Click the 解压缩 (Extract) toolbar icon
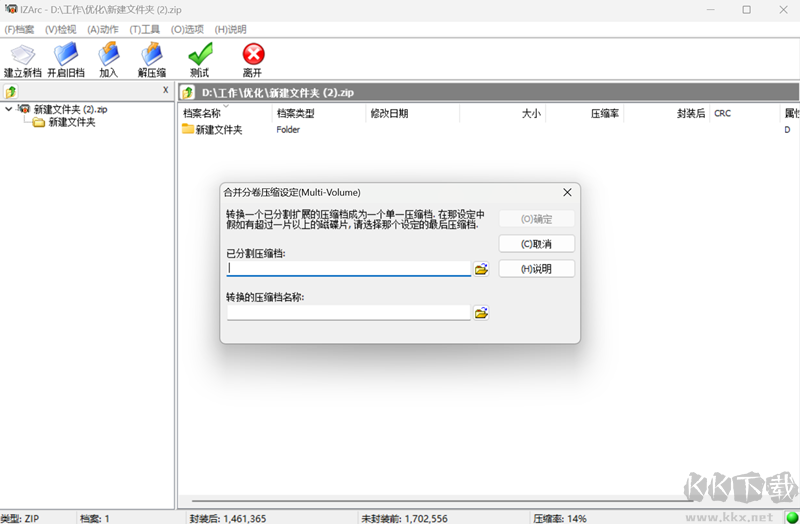 [152, 60]
